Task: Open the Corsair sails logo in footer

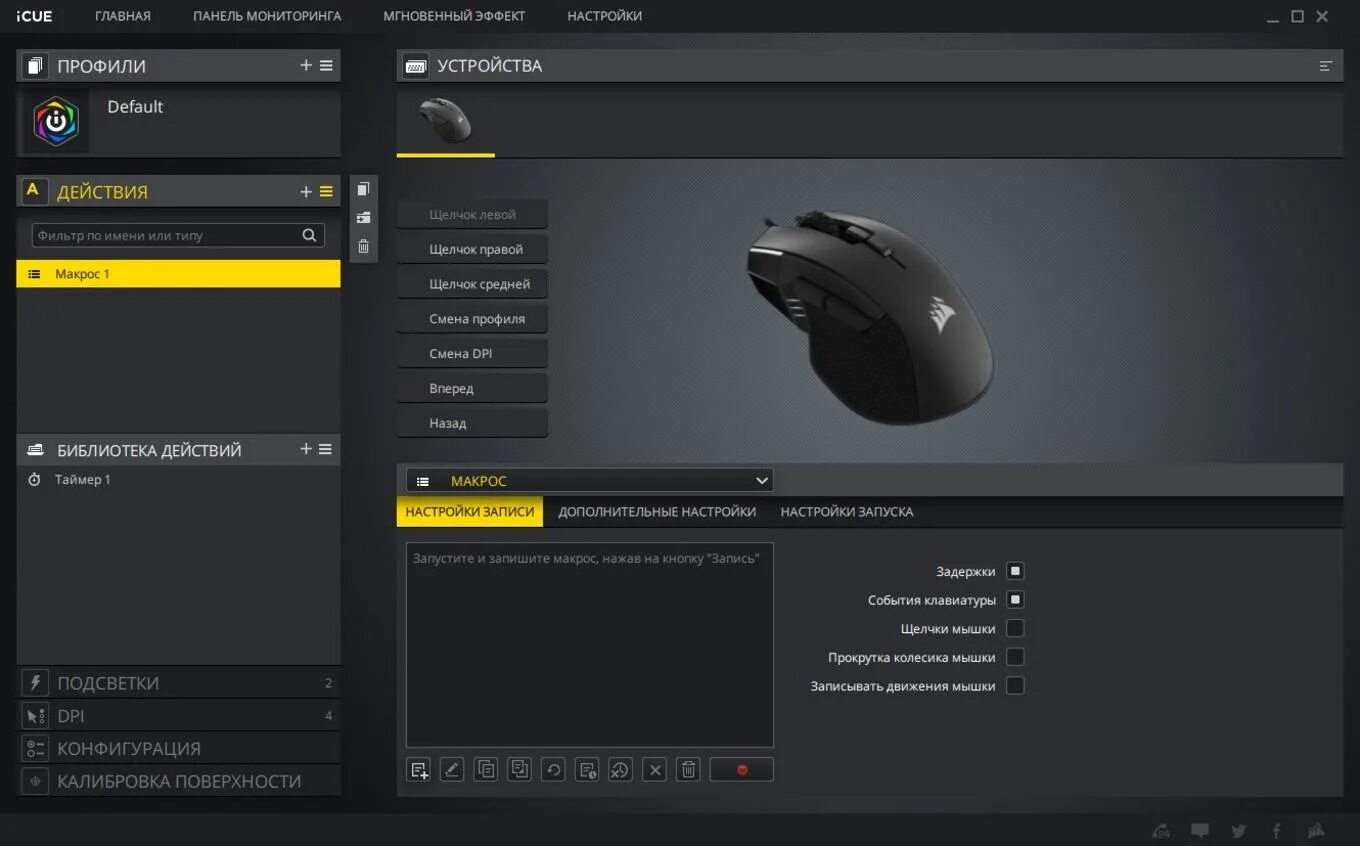Action: point(1316,831)
